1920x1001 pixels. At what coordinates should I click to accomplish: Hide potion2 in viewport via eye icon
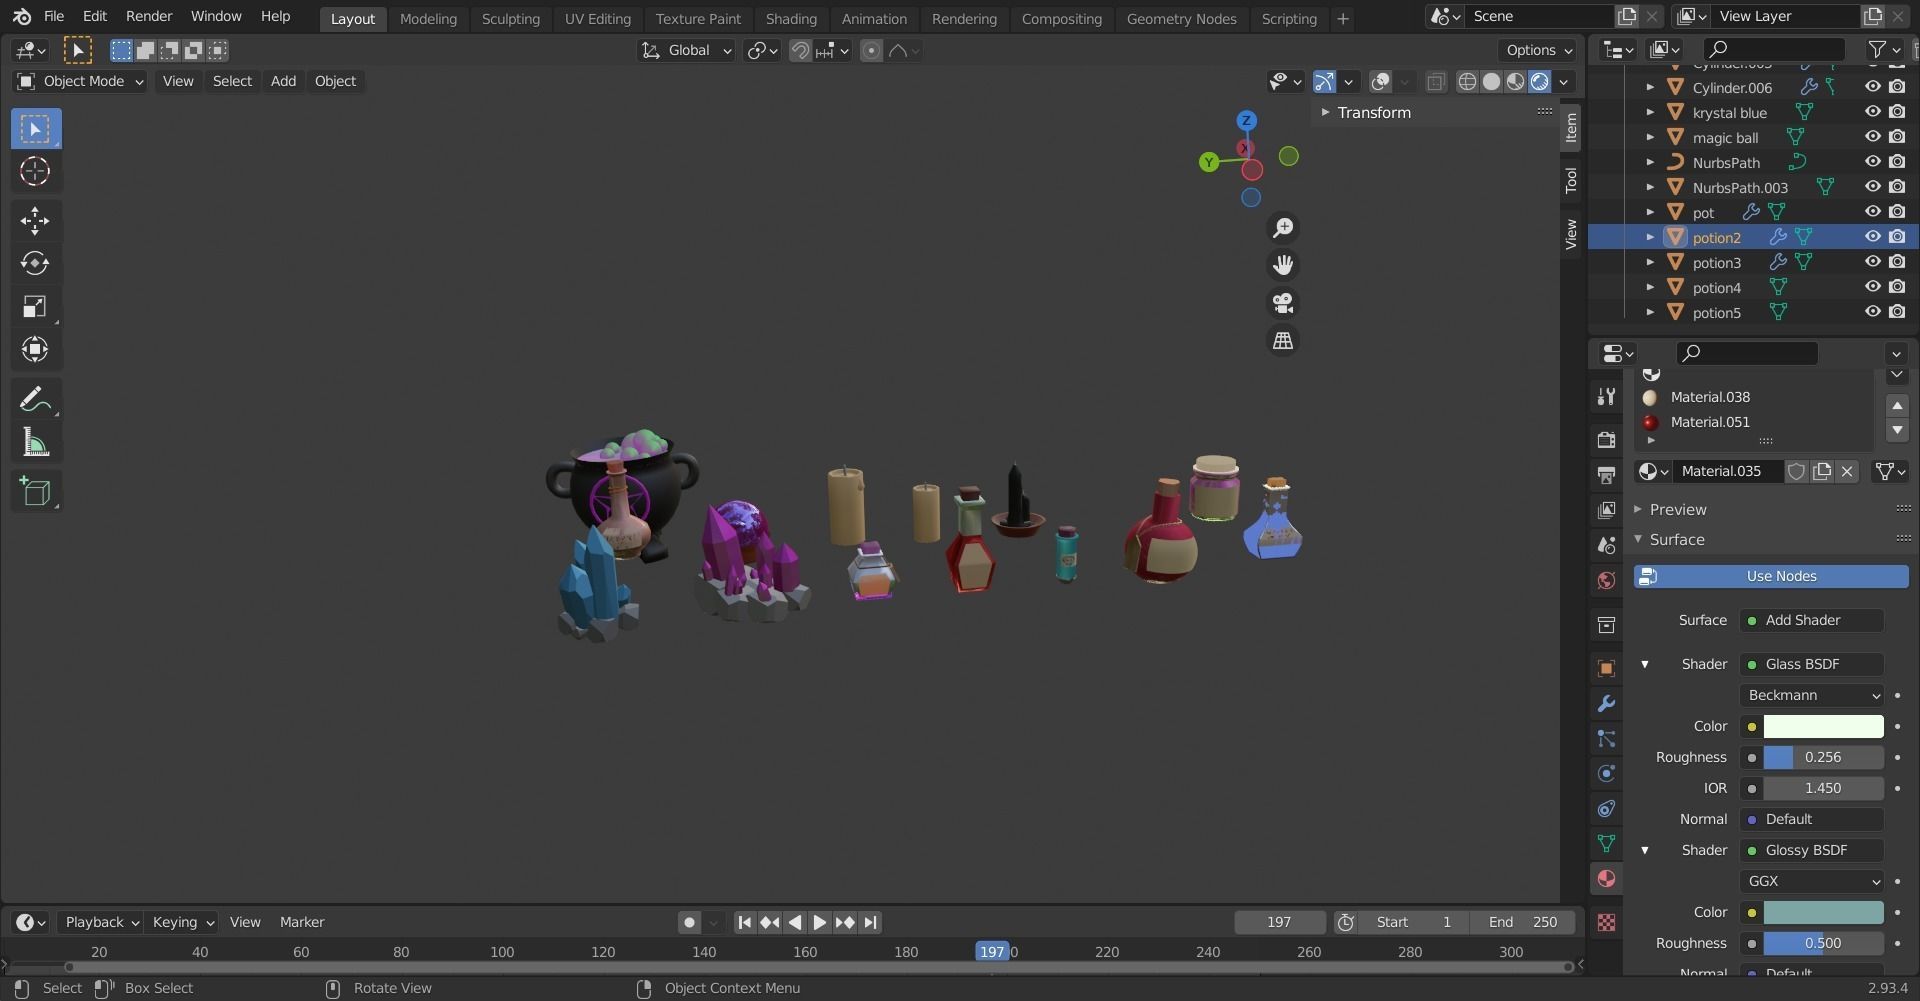point(1872,237)
